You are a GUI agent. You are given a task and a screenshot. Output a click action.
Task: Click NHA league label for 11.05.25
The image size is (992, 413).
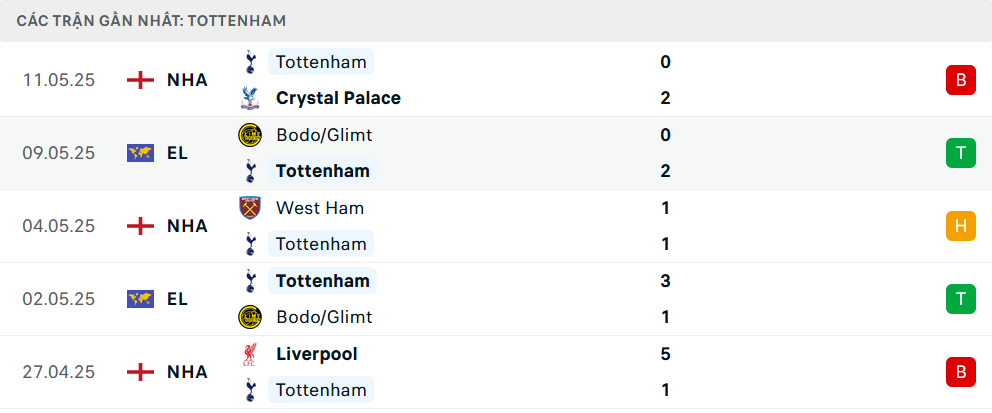click(187, 80)
